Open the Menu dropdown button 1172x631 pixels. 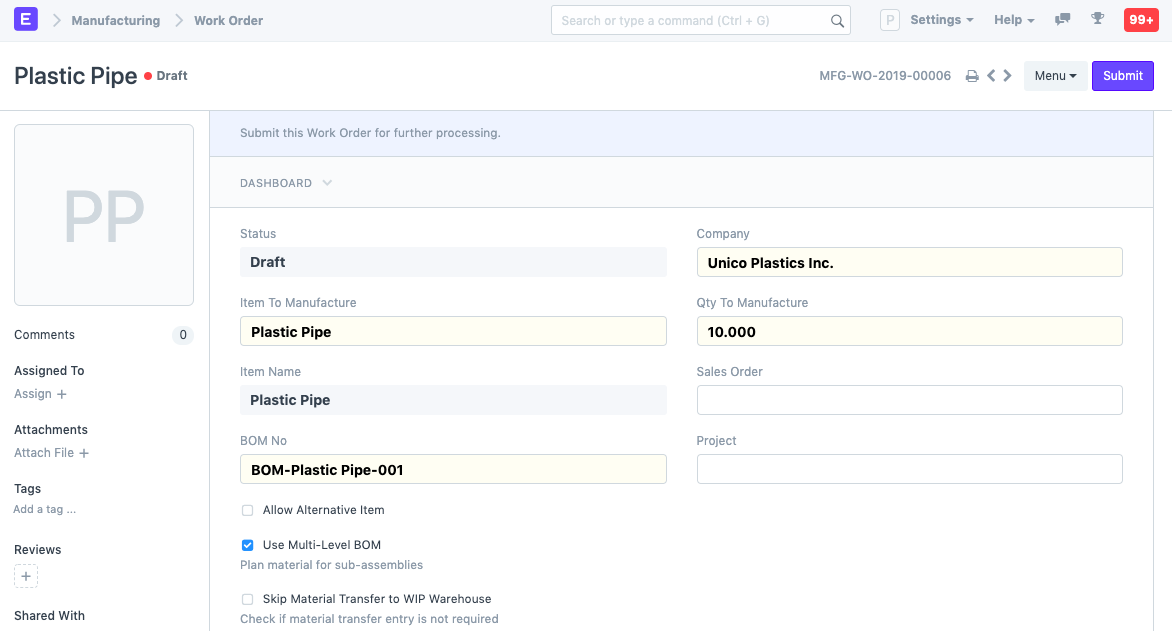[x=1055, y=76]
